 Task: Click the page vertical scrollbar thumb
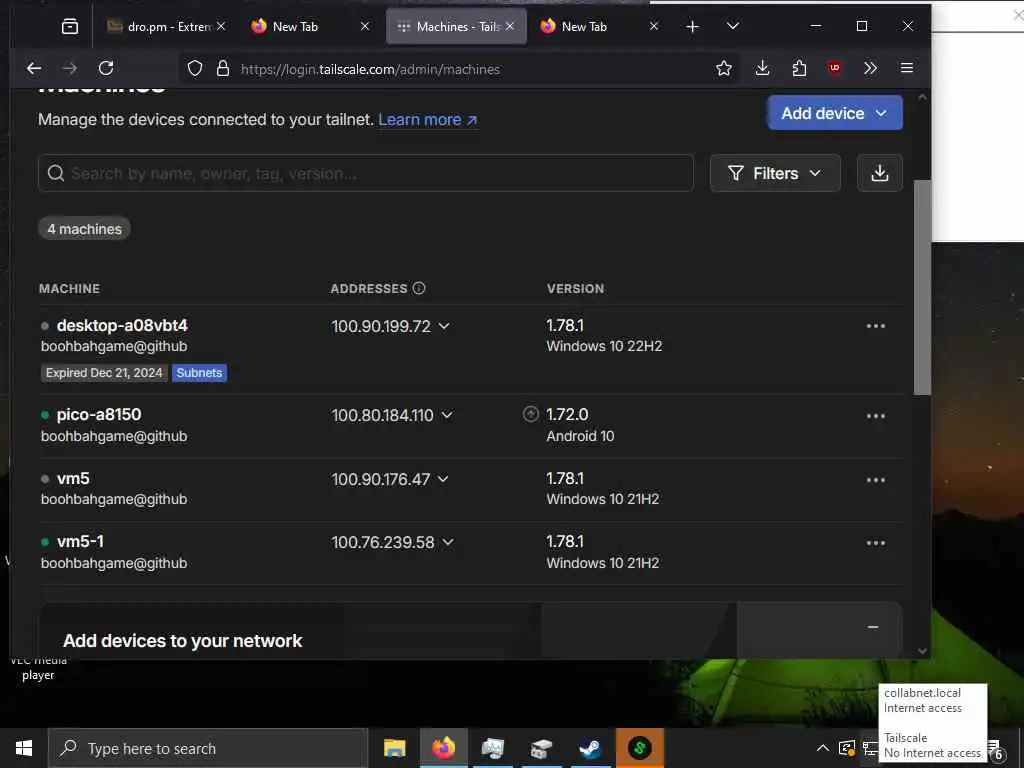click(922, 287)
